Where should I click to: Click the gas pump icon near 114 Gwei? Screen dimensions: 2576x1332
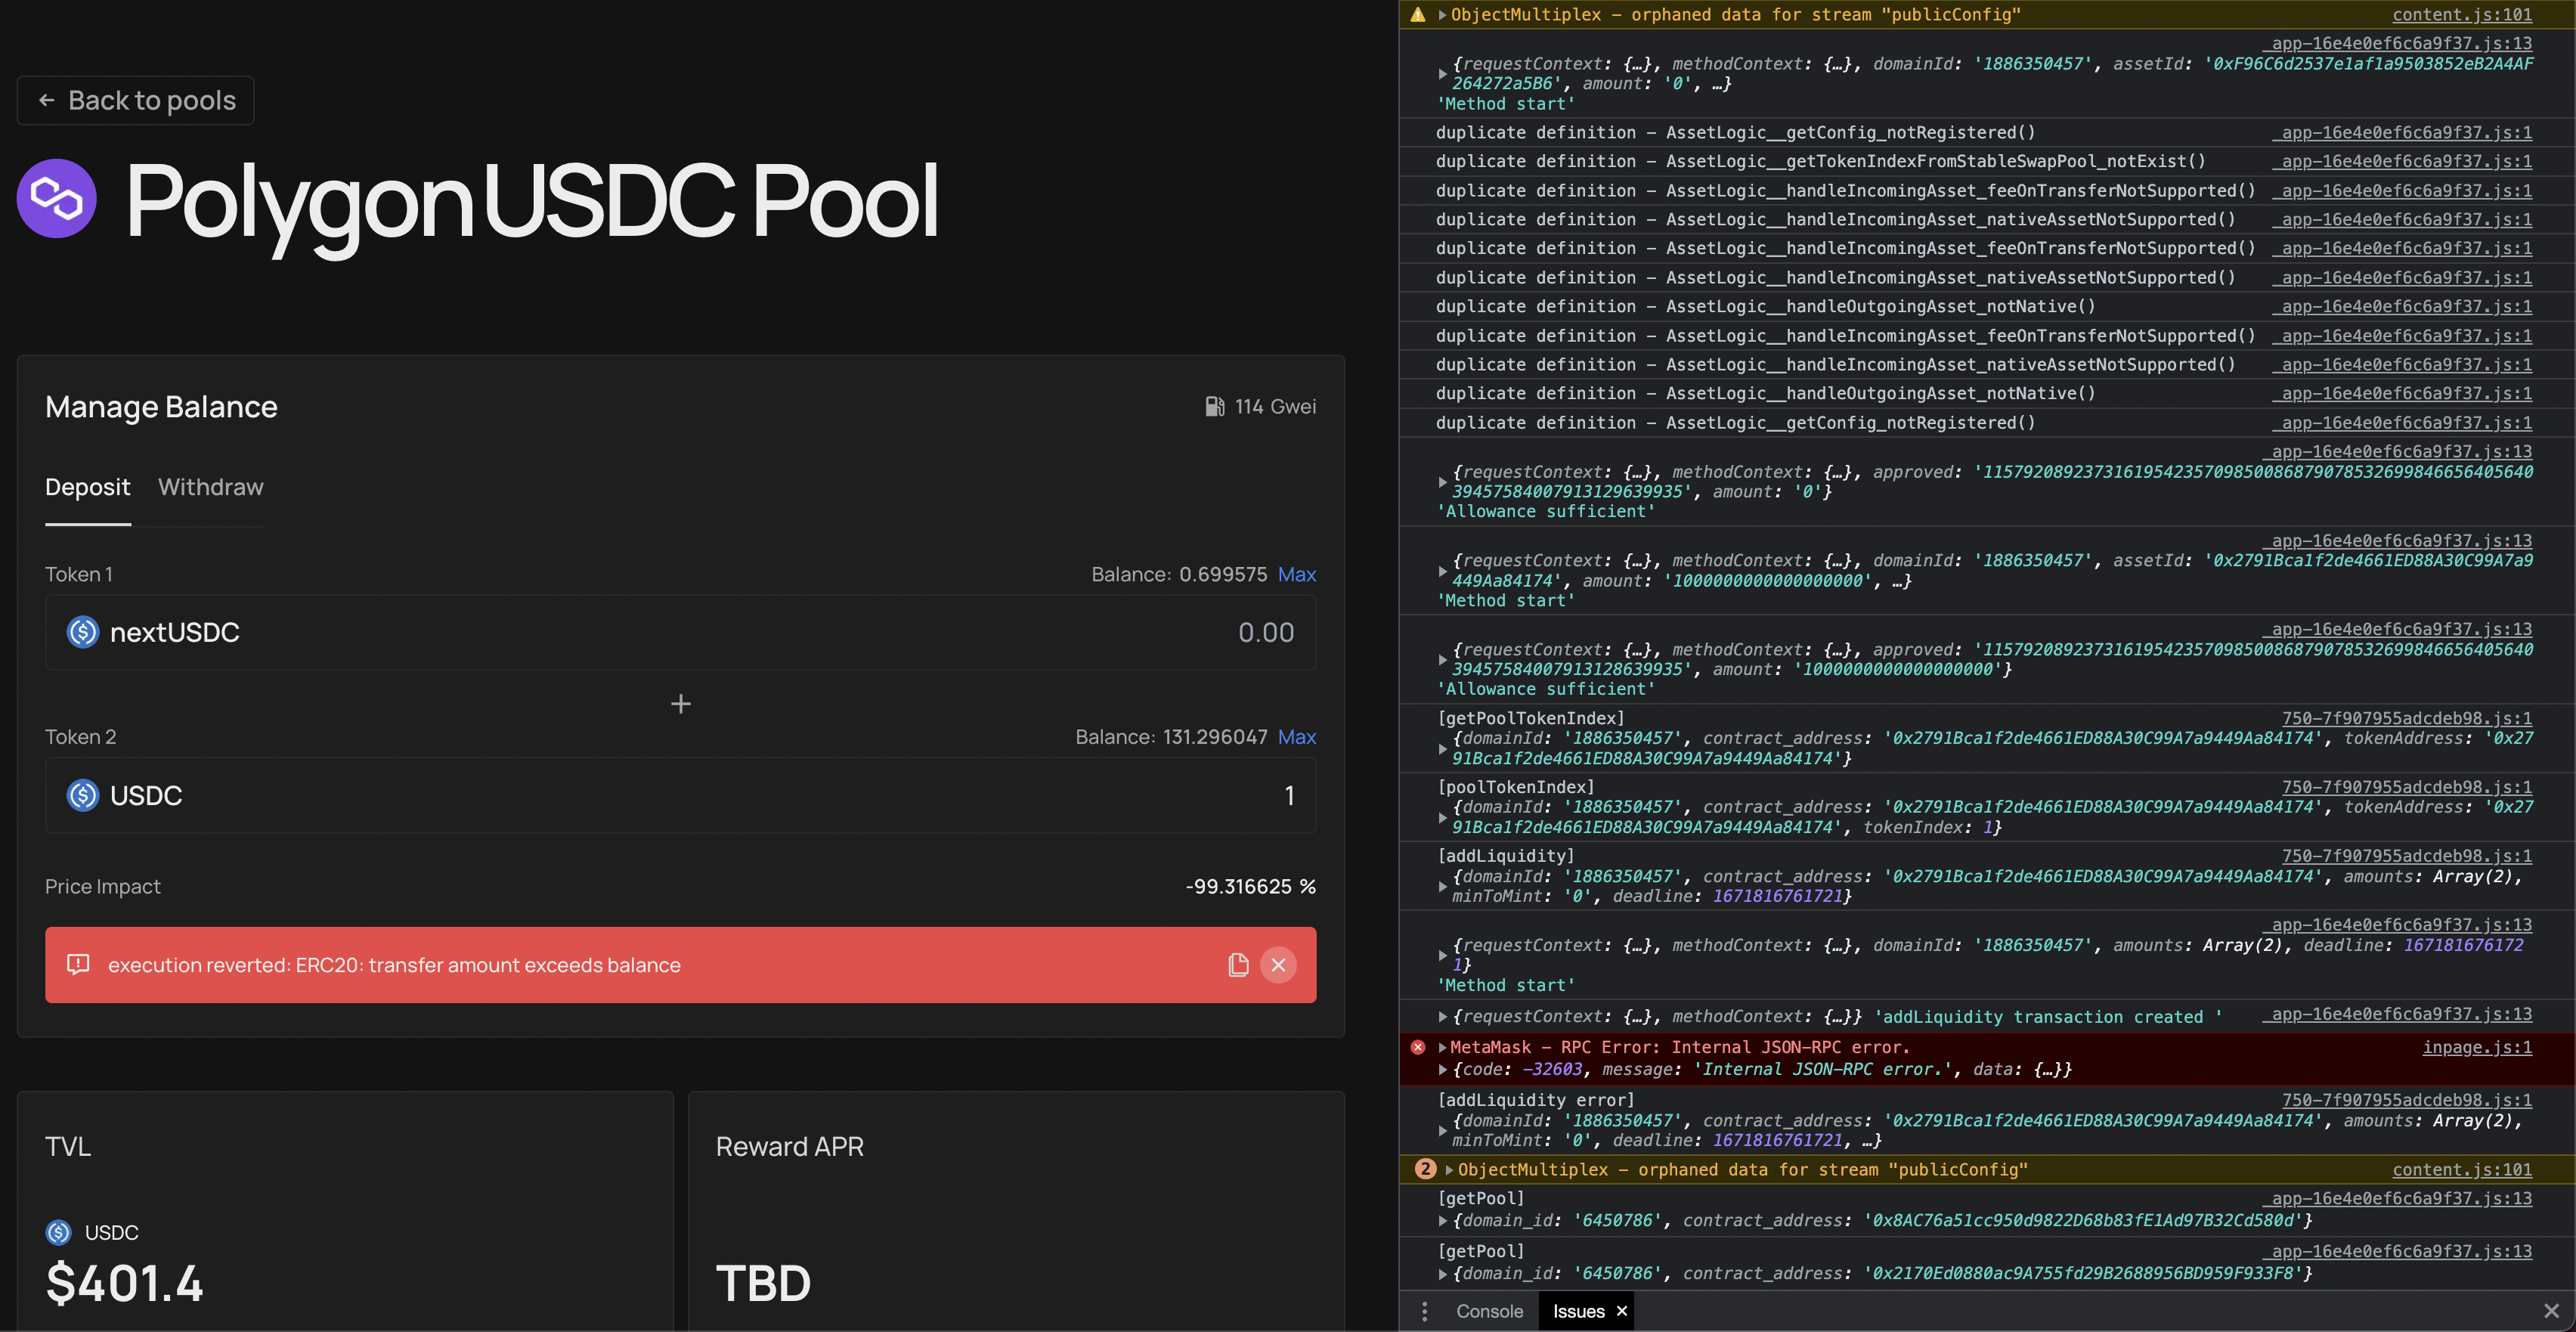(1214, 406)
